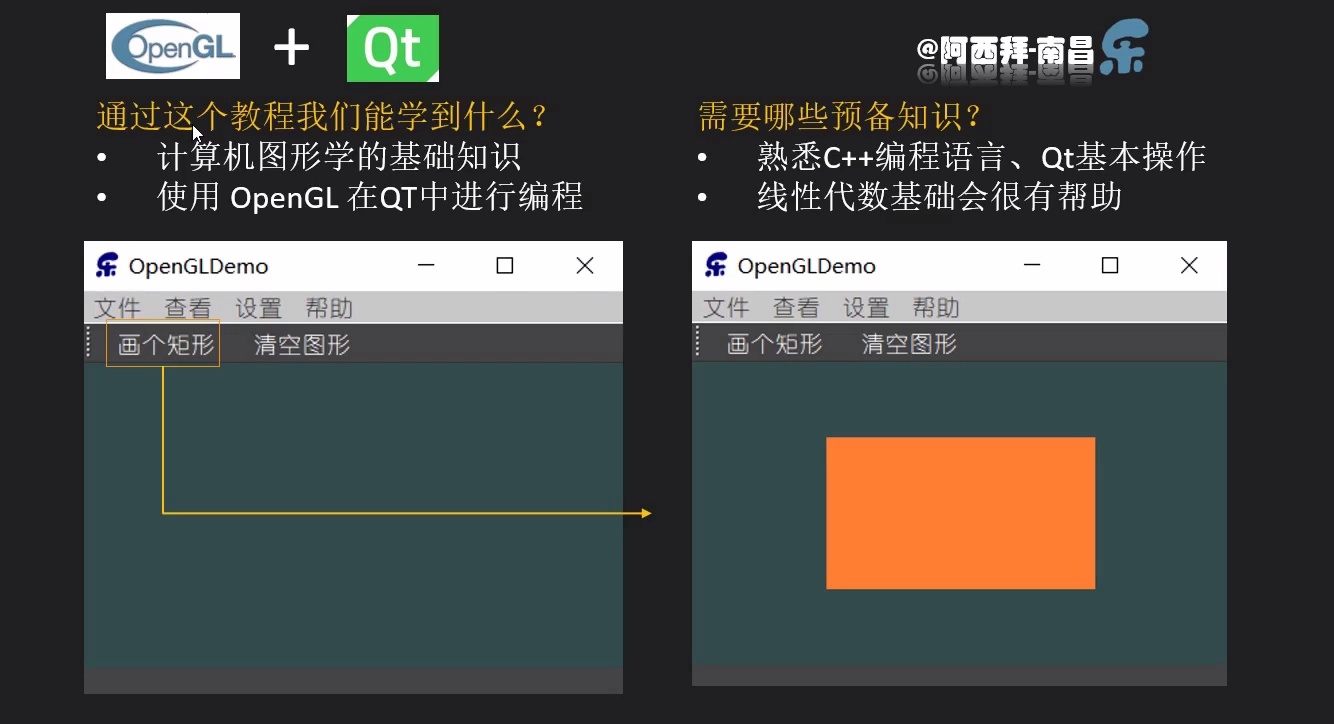Click the orange rectangle in the right canvas

tap(960, 512)
